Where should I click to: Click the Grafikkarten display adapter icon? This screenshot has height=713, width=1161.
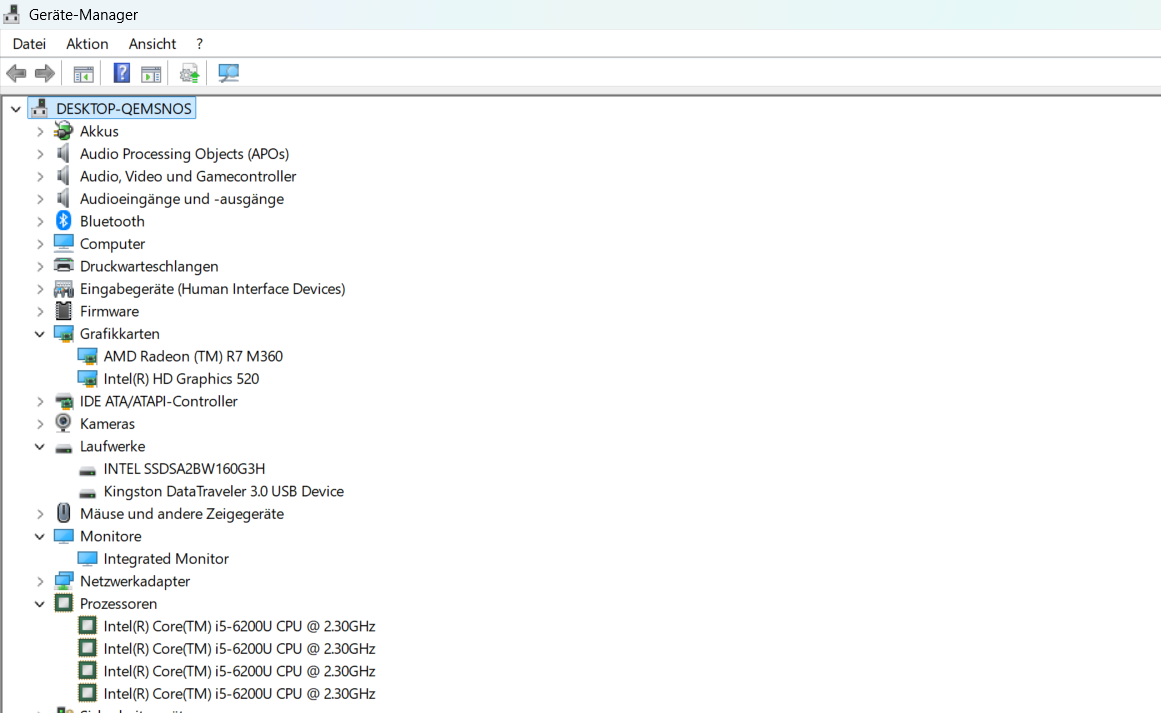(x=64, y=334)
